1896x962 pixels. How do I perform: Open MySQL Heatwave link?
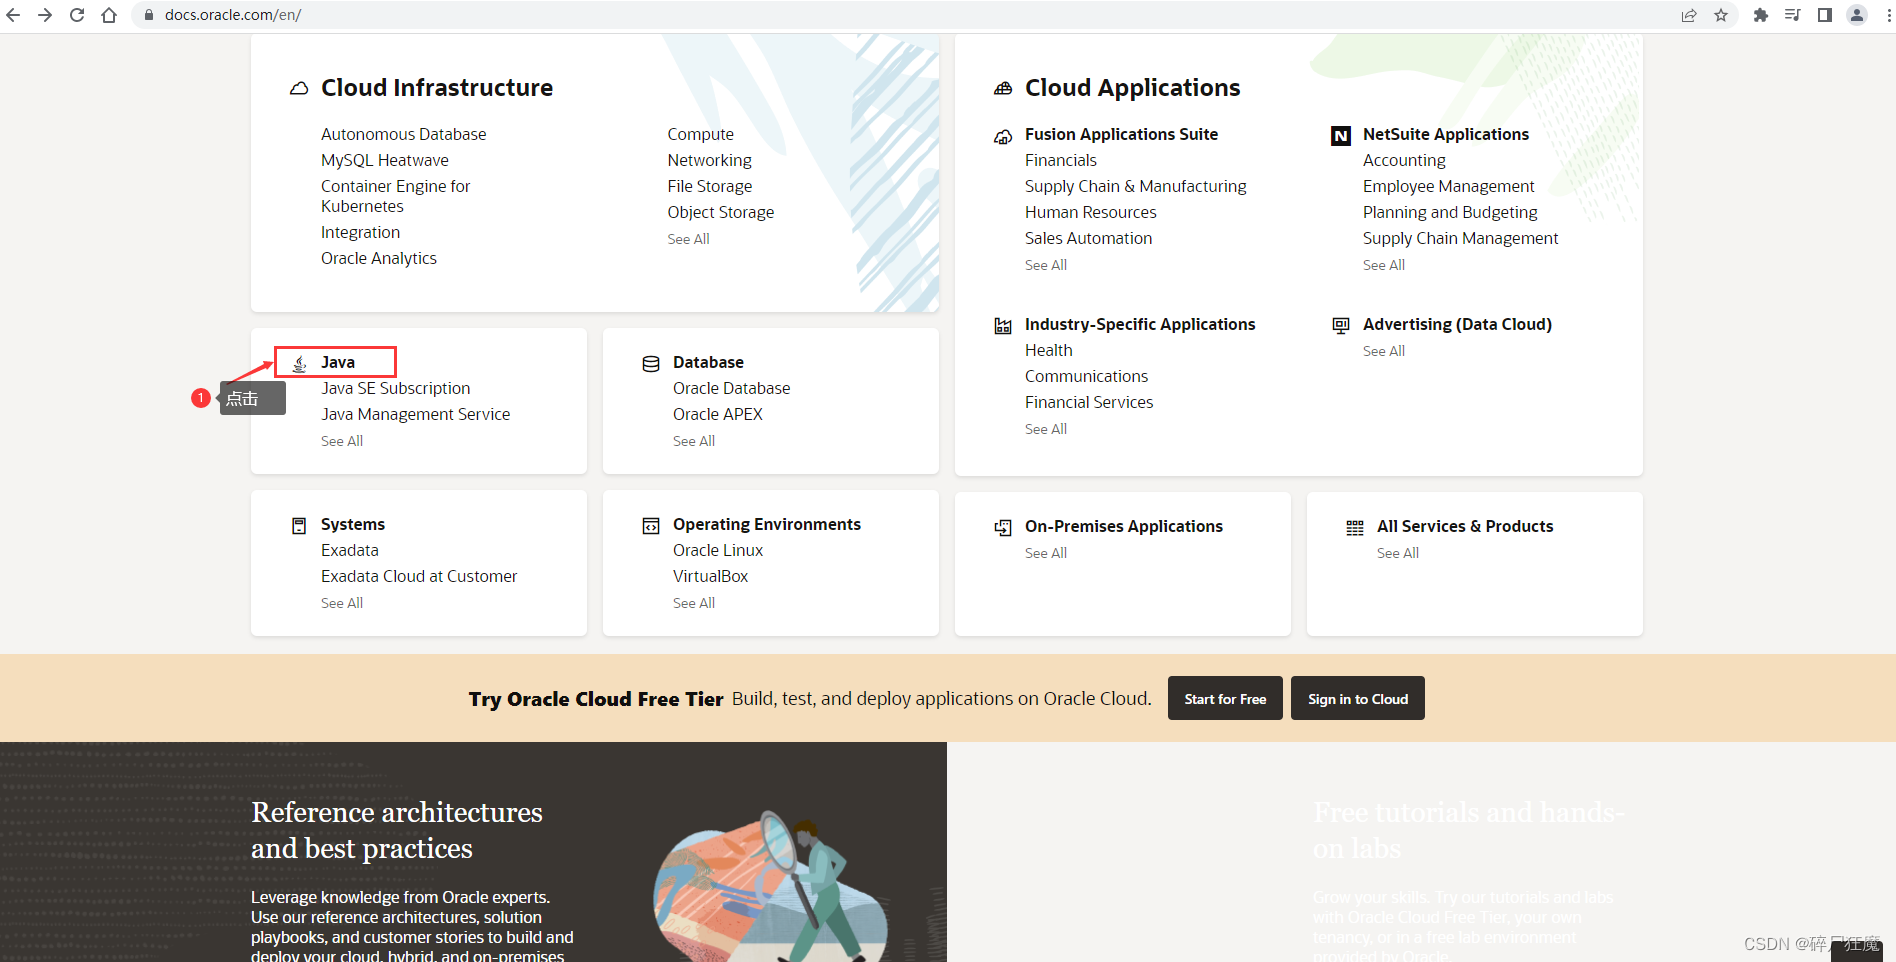pos(385,160)
